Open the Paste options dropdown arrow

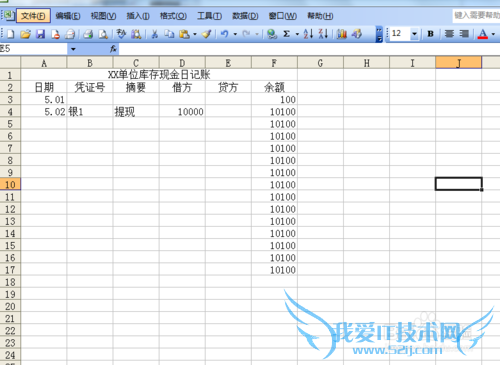click(x=195, y=34)
